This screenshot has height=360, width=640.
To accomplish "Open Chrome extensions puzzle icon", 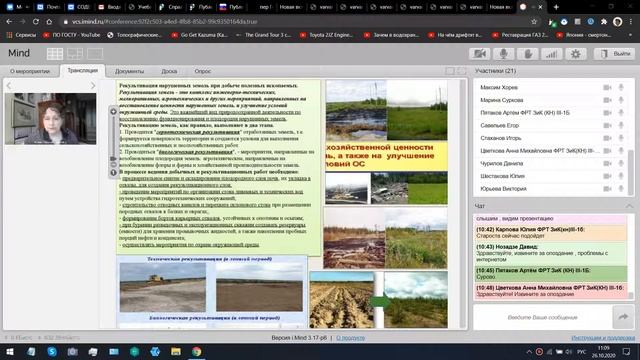I will 604,22.
